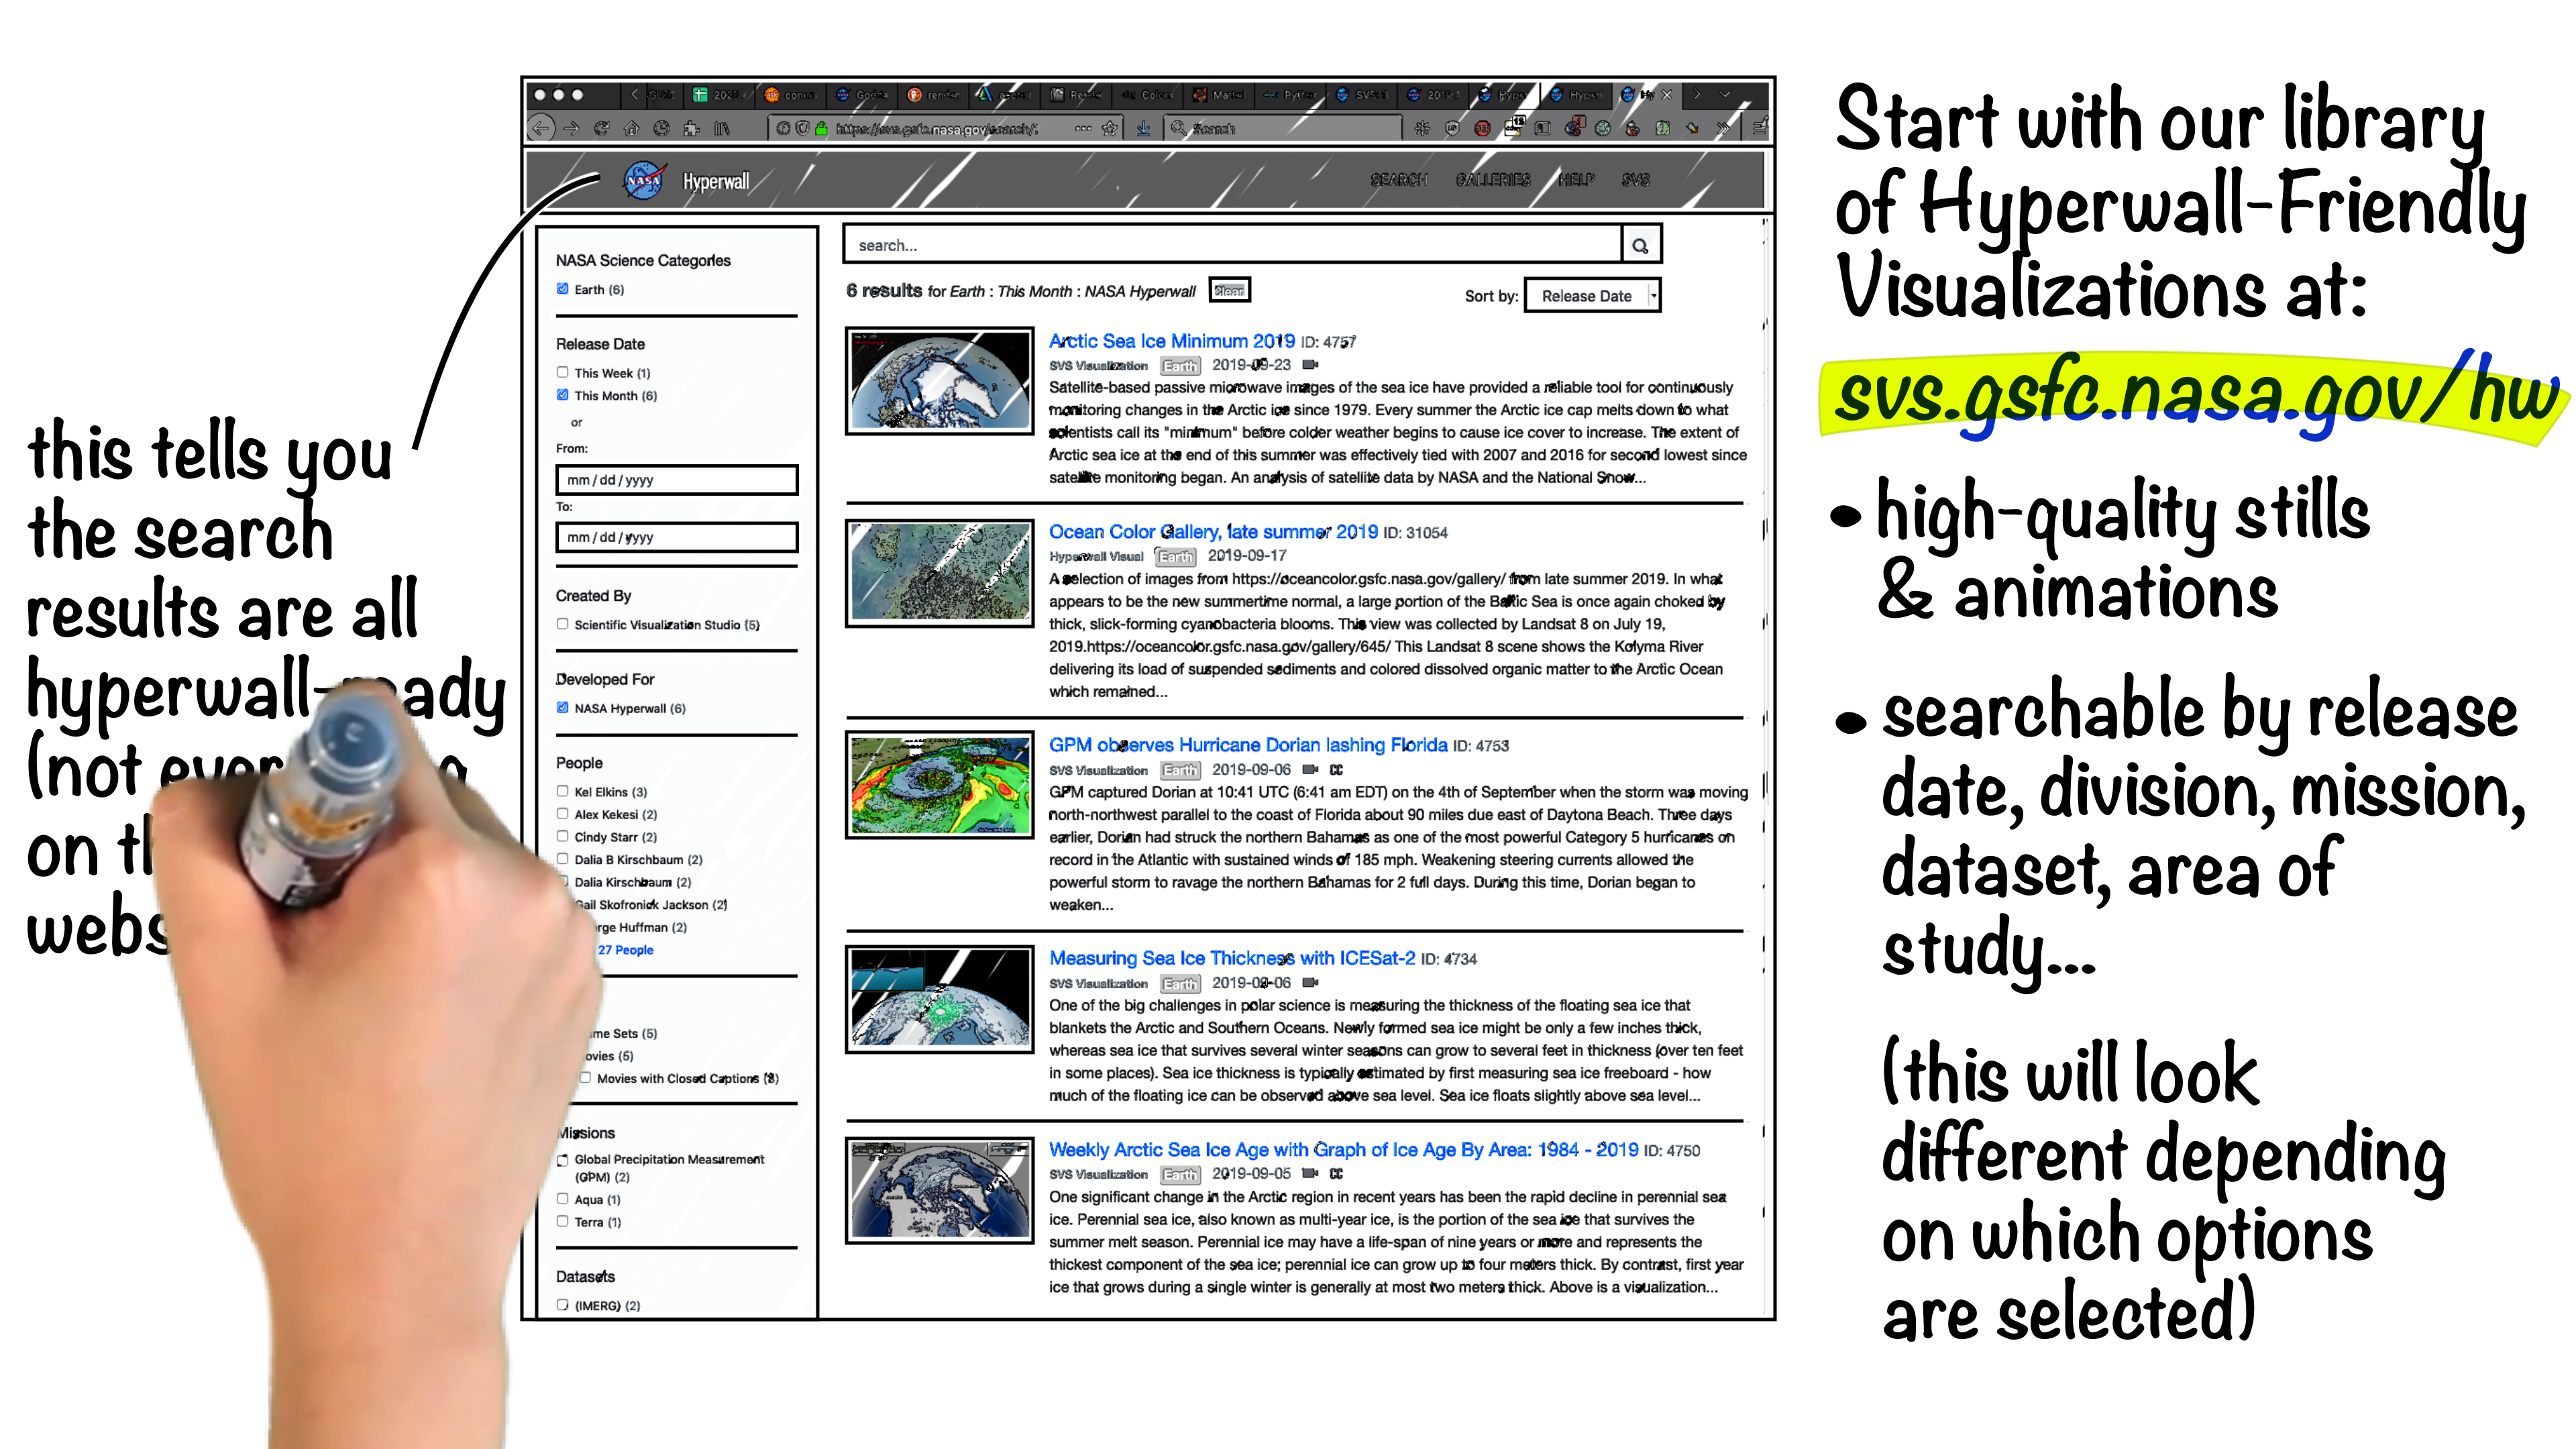
Task: Click the browser back arrow button
Action: click(x=541, y=128)
